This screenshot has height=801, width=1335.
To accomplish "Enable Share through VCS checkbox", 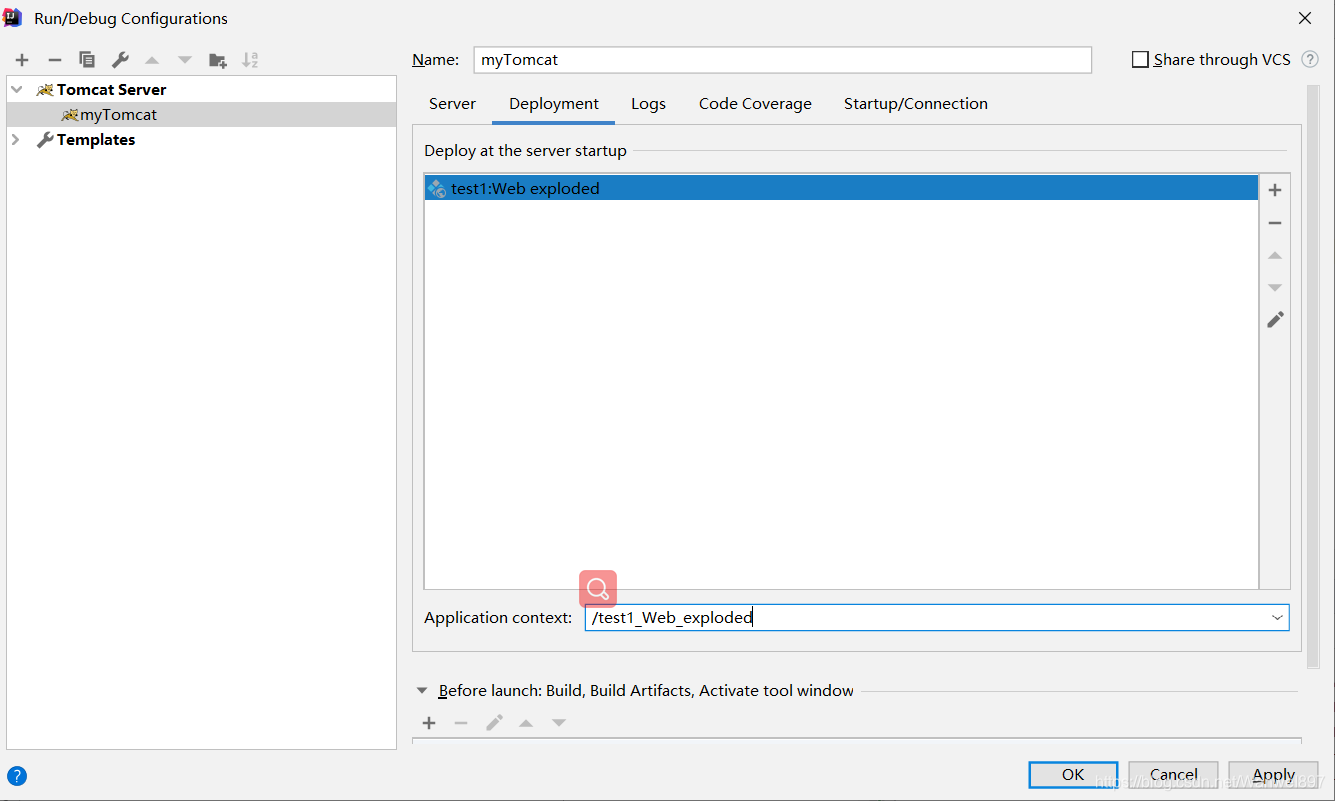I will point(1140,60).
